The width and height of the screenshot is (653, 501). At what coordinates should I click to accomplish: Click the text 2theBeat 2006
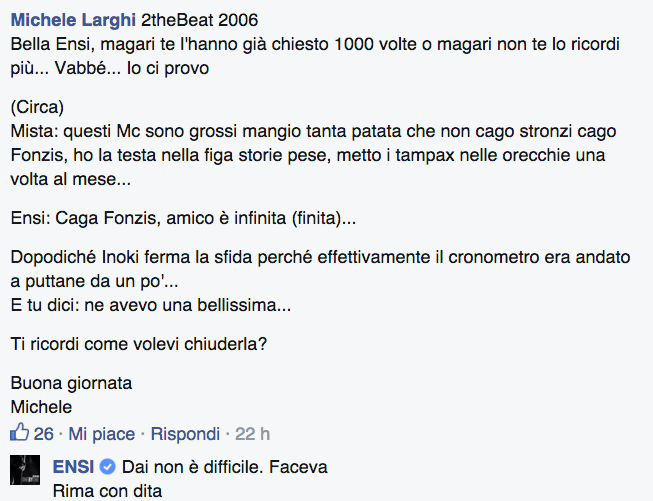[199, 20]
